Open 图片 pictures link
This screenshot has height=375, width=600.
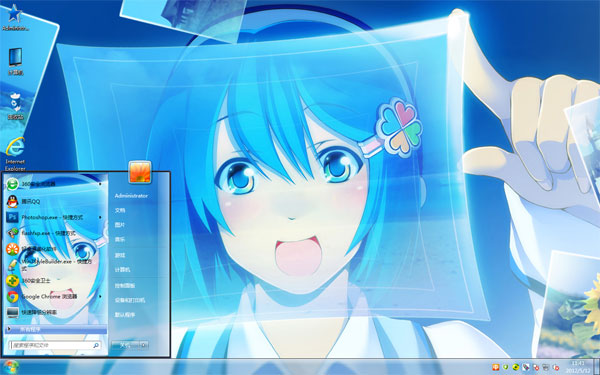(120, 225)
